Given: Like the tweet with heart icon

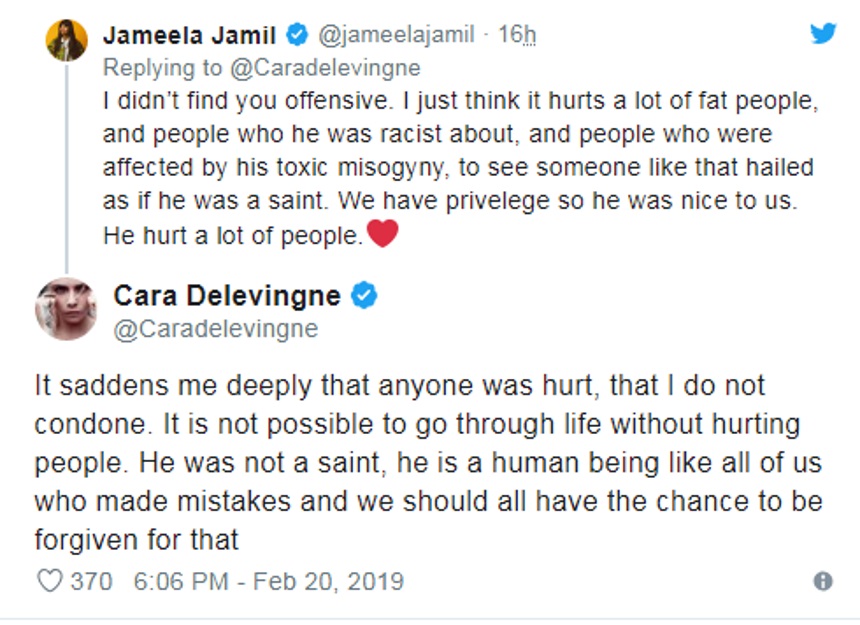Looking at the screenshot, I should 49,581.
